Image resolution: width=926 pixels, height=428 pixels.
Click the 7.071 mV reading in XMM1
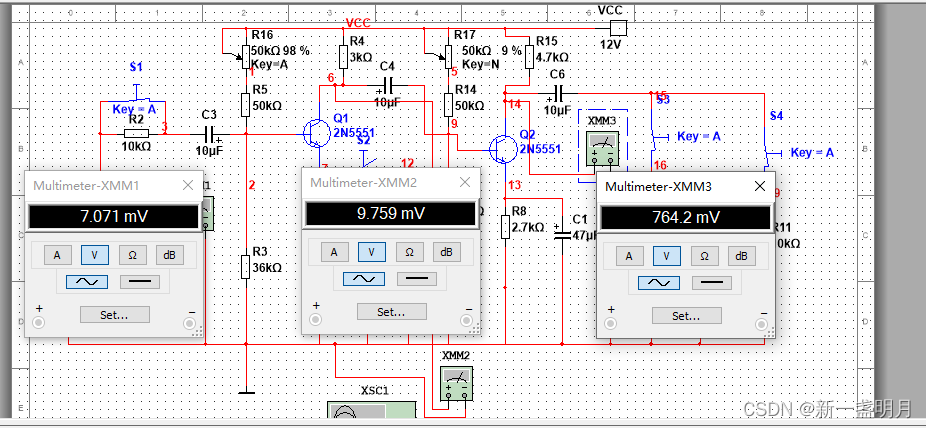[114, 217]
